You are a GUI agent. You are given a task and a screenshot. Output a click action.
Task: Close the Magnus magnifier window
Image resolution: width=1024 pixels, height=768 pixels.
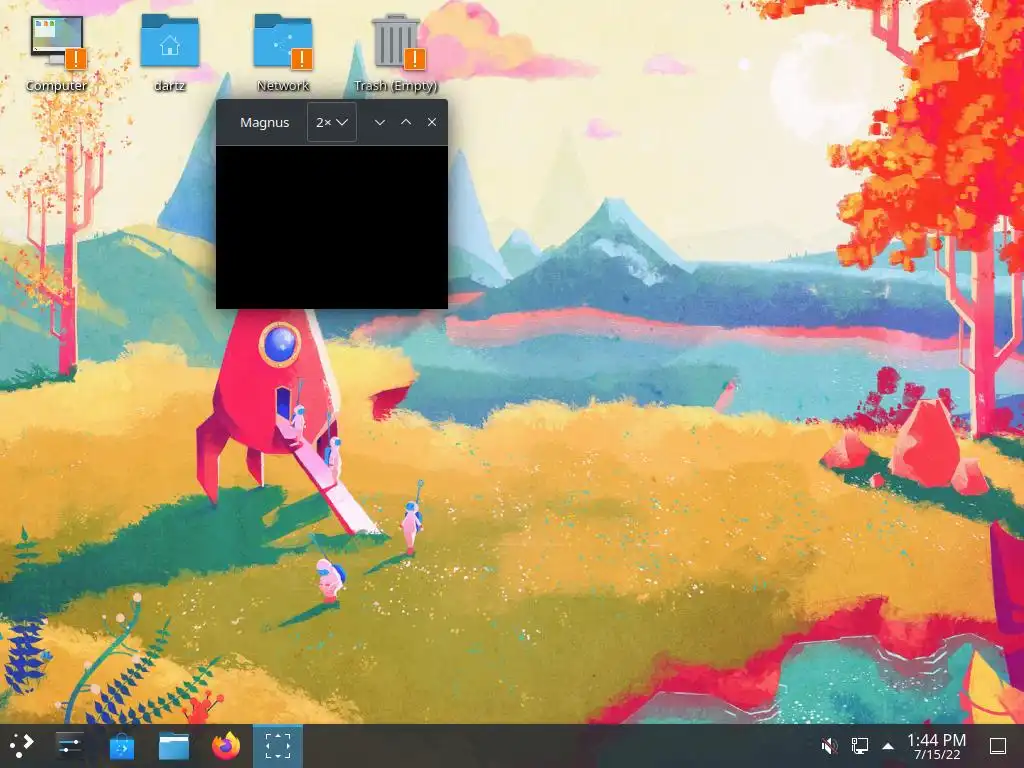(x=432, y=122)
